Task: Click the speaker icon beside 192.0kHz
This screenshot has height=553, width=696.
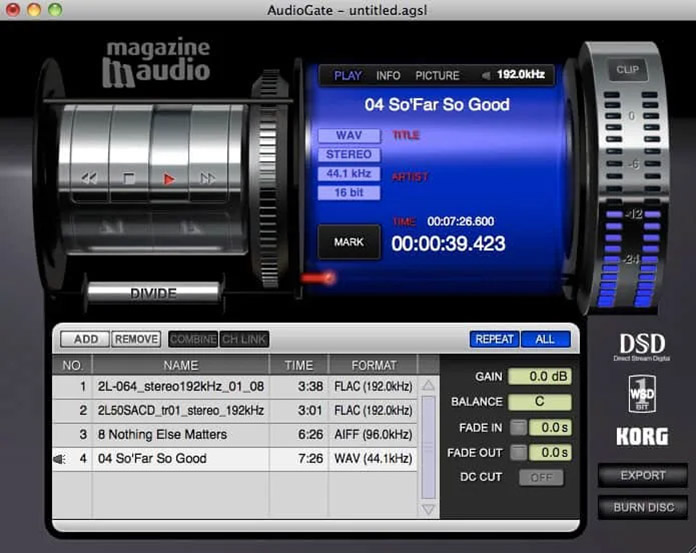Action: pyautogui.click(x=486, y=76)
